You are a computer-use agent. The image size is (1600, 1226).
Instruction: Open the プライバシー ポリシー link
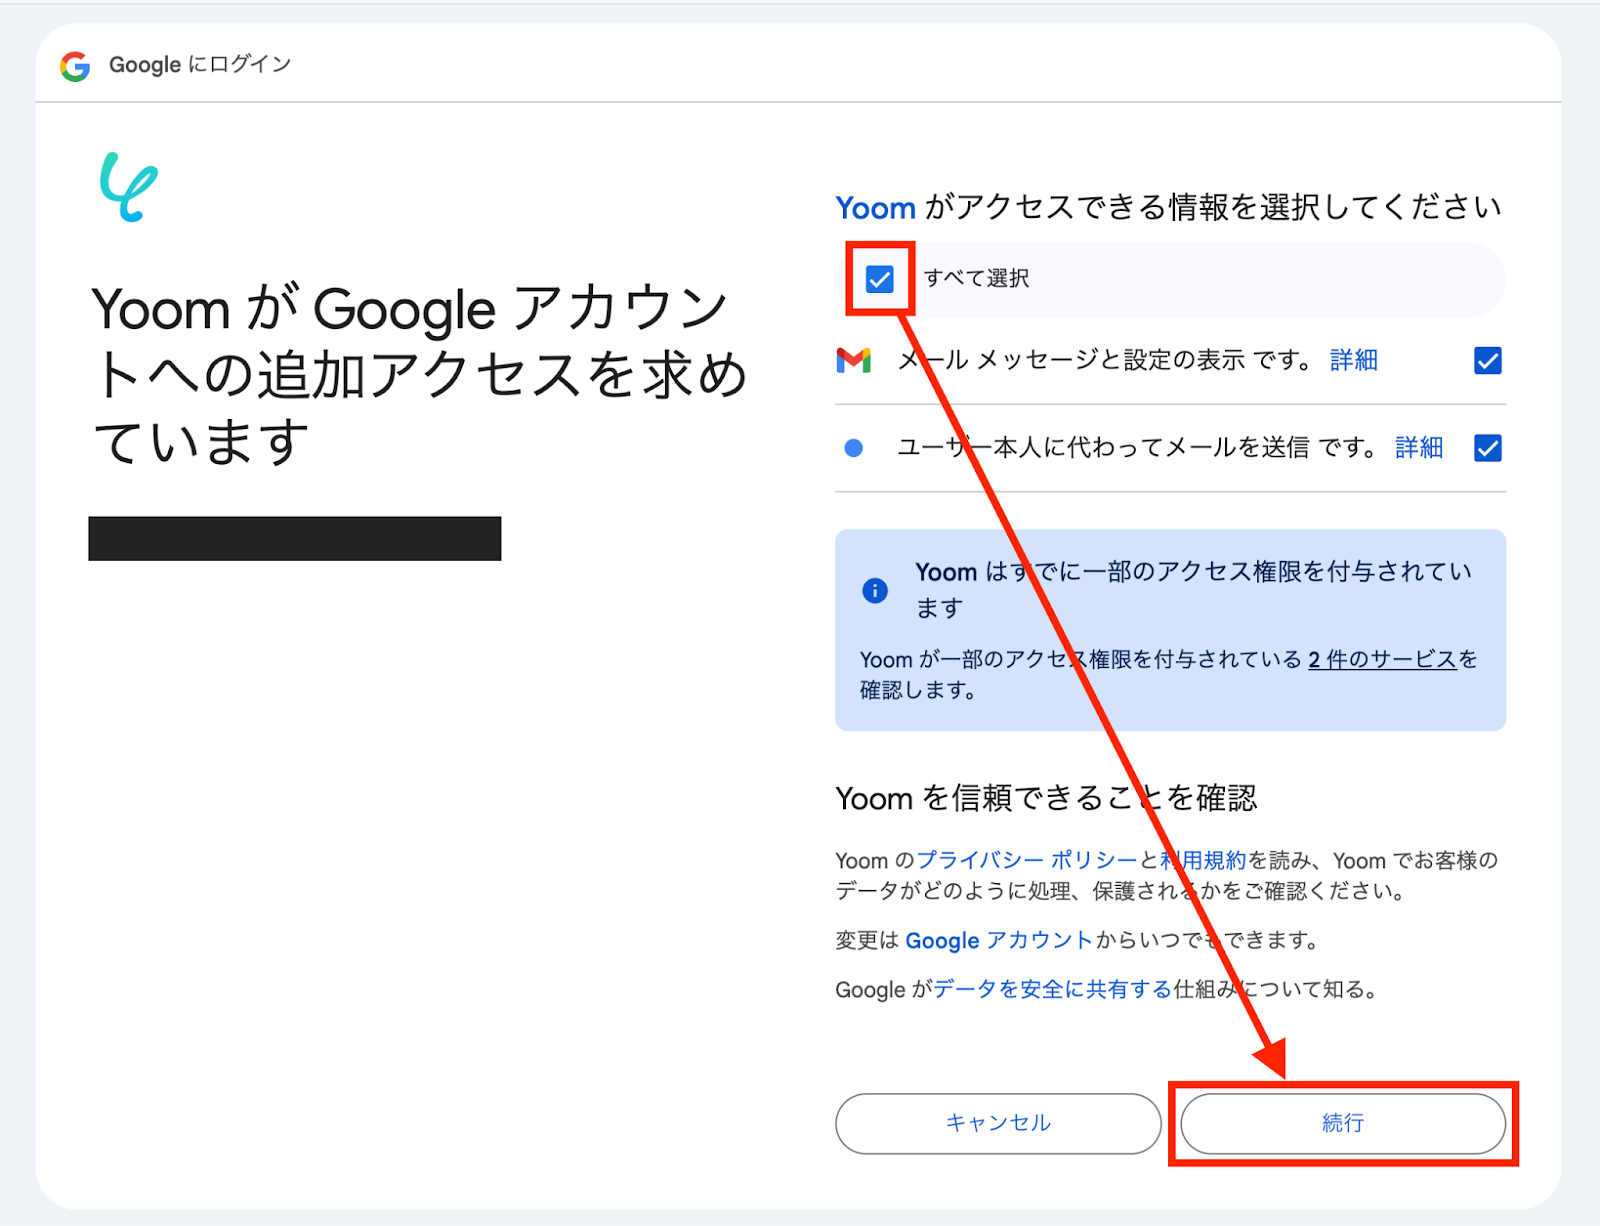(x=1027, y=860)
